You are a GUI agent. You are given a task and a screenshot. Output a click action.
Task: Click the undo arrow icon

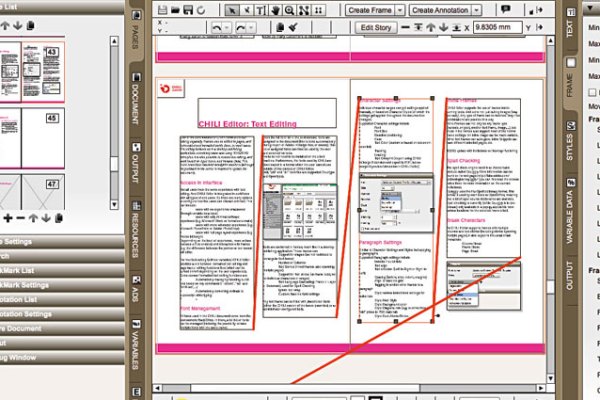coord(217,28)
